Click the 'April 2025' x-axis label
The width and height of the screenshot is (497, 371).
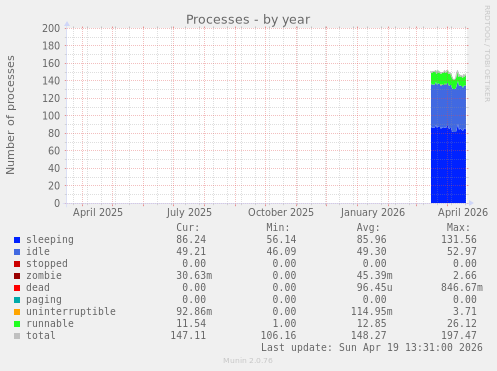click(98, 212)
